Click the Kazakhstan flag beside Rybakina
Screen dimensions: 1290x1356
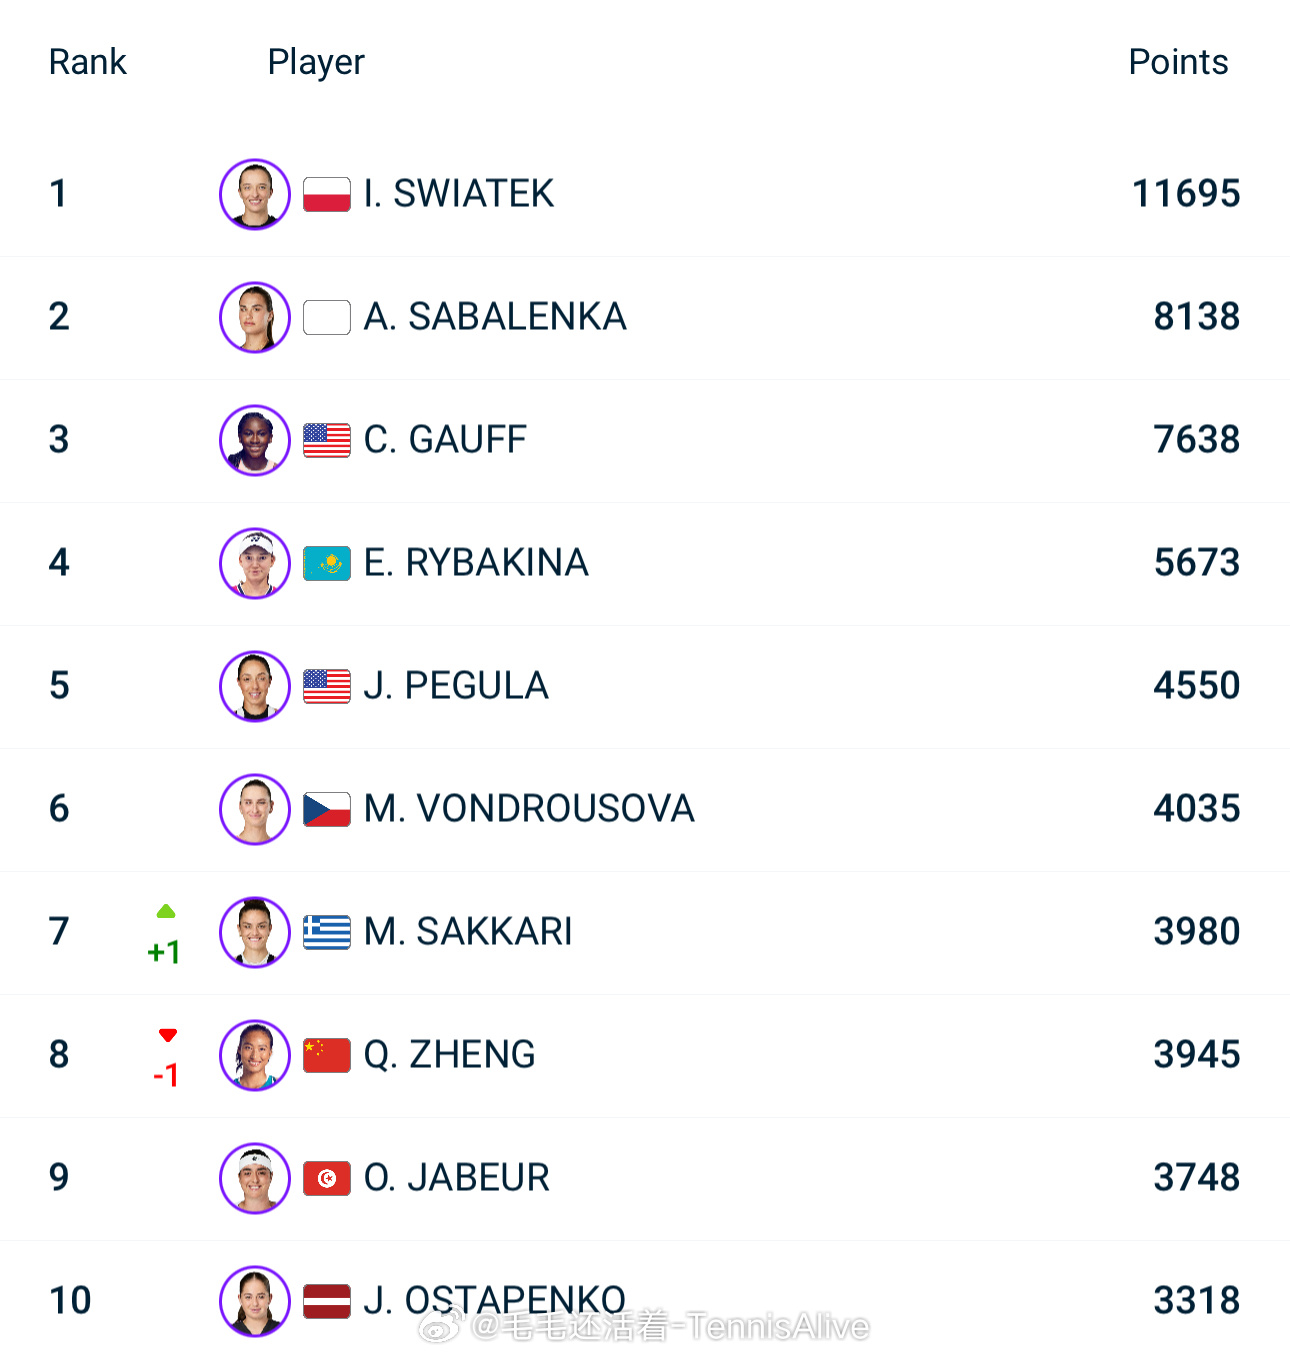tap(326, 563)
